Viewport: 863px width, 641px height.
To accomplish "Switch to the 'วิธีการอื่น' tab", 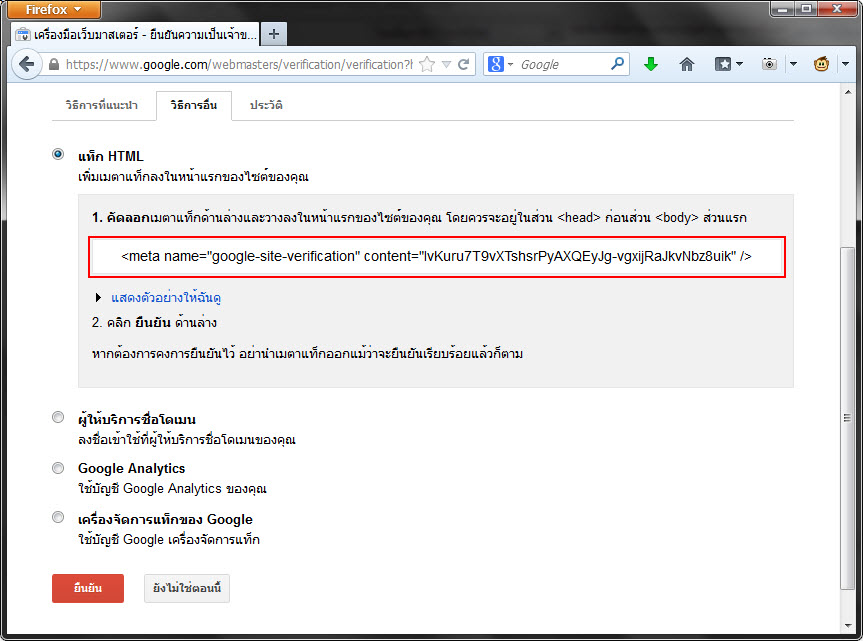I will coord(194,105).
